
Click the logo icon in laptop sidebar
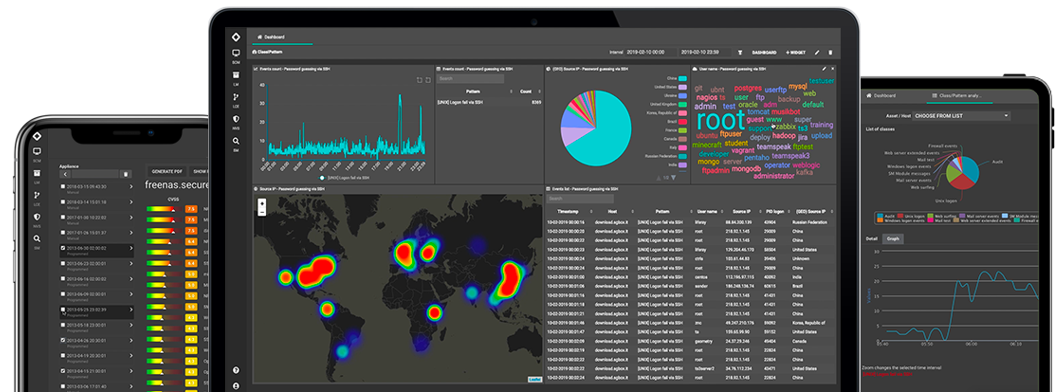point(236,37)
